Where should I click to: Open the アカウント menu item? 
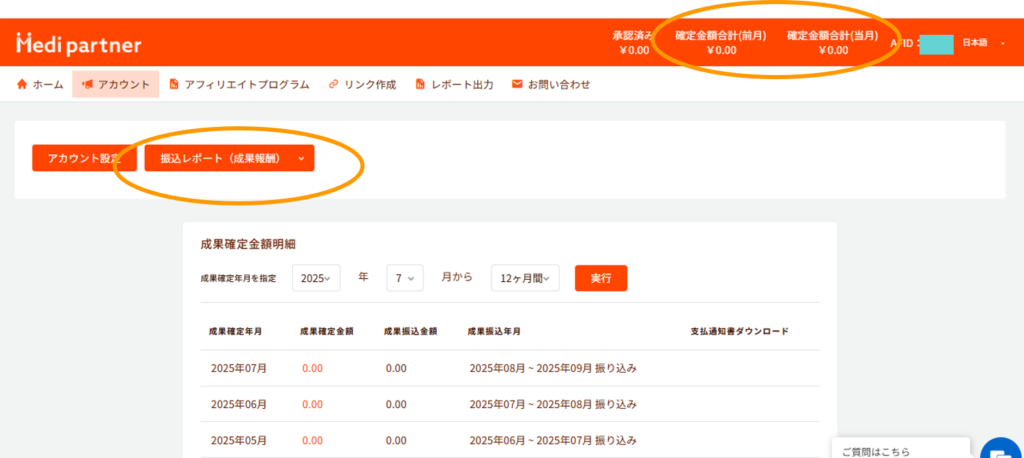116,84
